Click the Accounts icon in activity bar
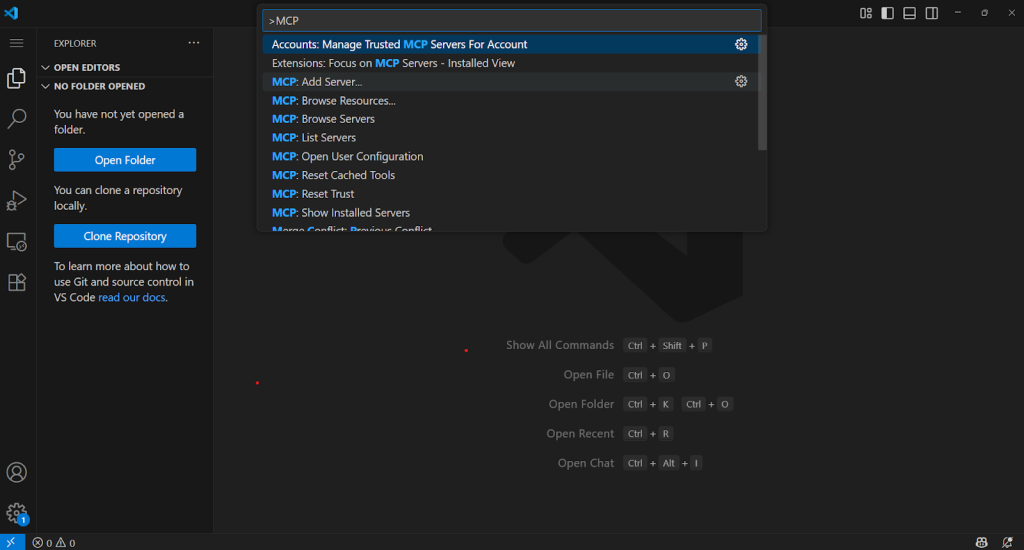The image size is (1024, 550). click(x=16, y=472)
